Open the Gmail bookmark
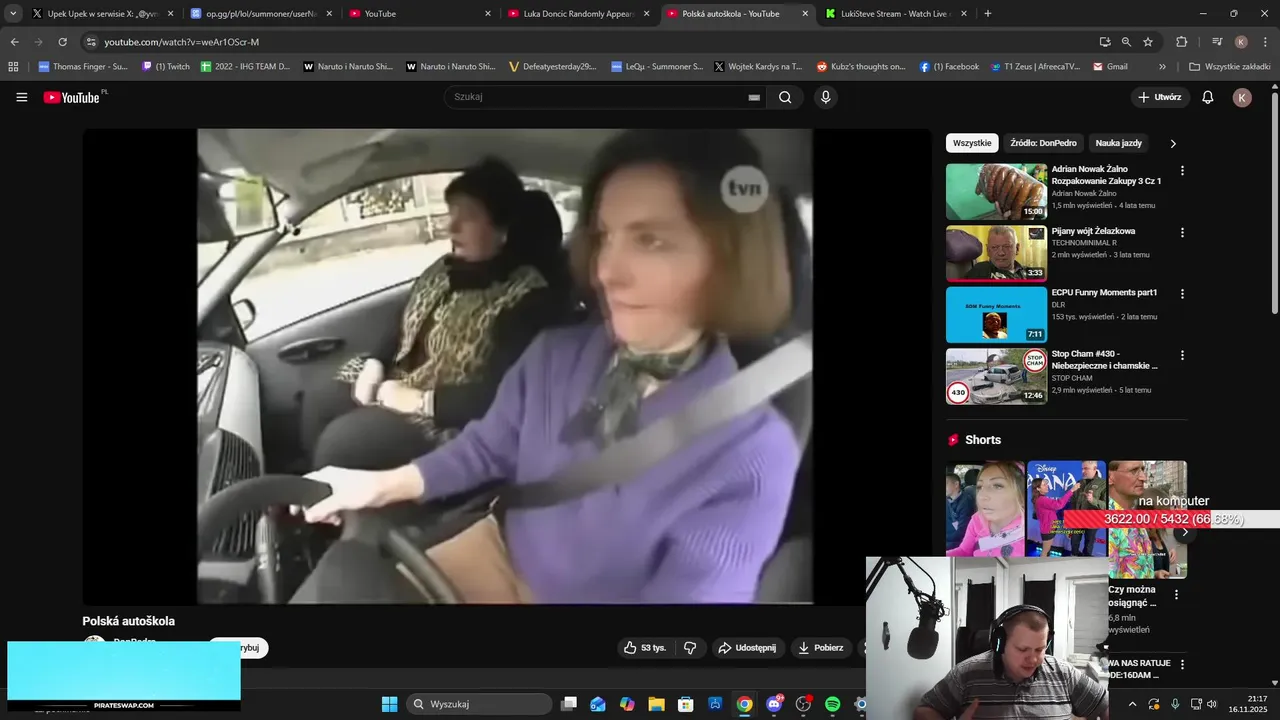 (1111, 67)
